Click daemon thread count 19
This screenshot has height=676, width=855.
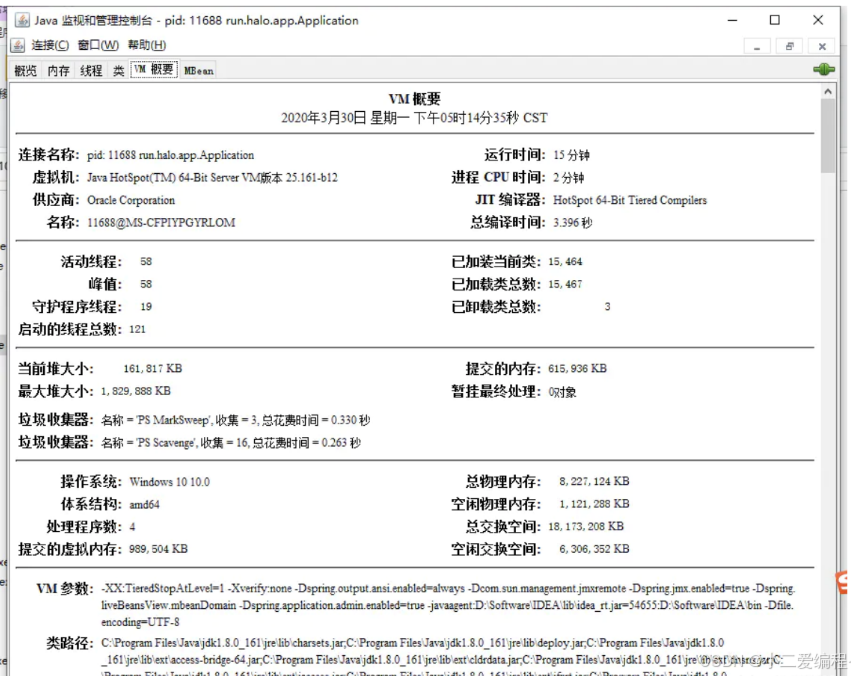[146, 306]
